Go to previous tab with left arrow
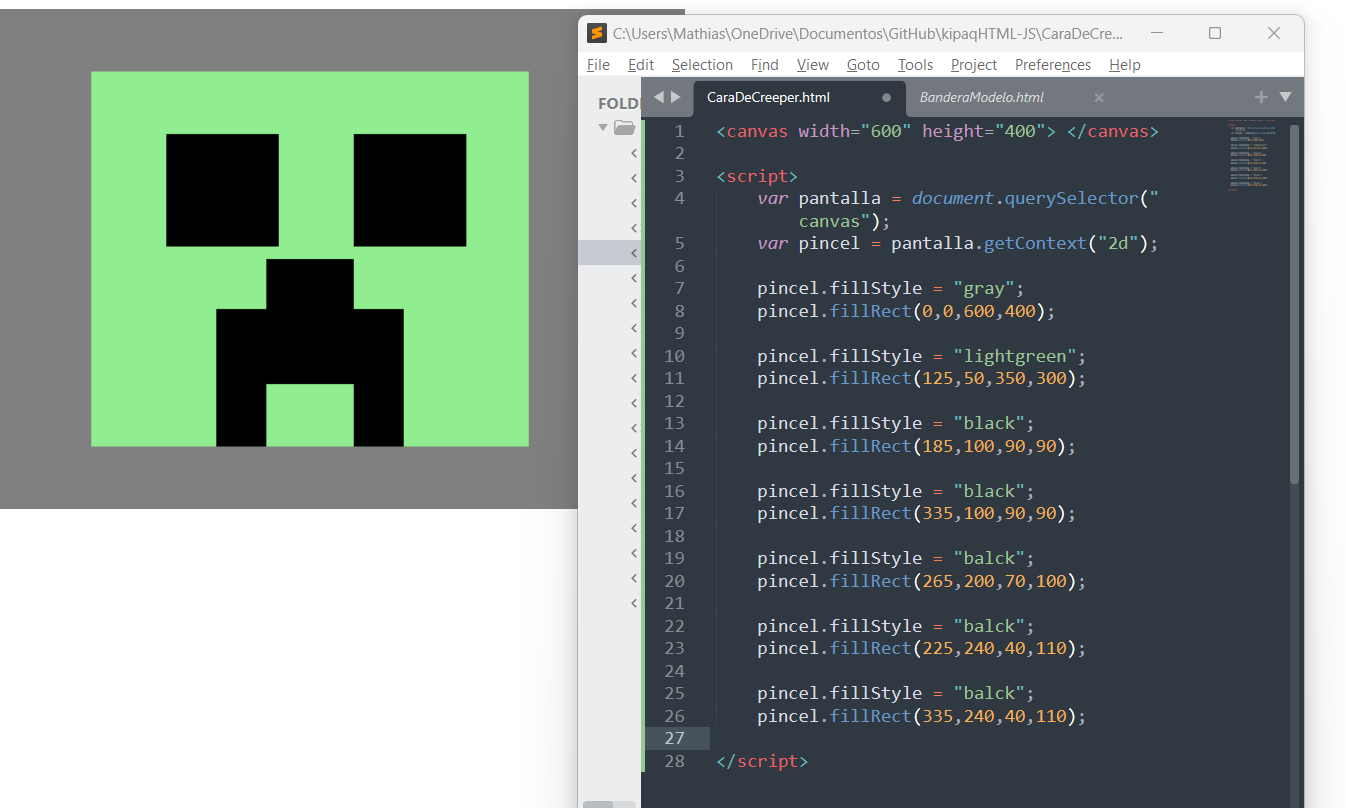Image resolution: width=1346 pixels, height=808 pixels. [658, 97]
